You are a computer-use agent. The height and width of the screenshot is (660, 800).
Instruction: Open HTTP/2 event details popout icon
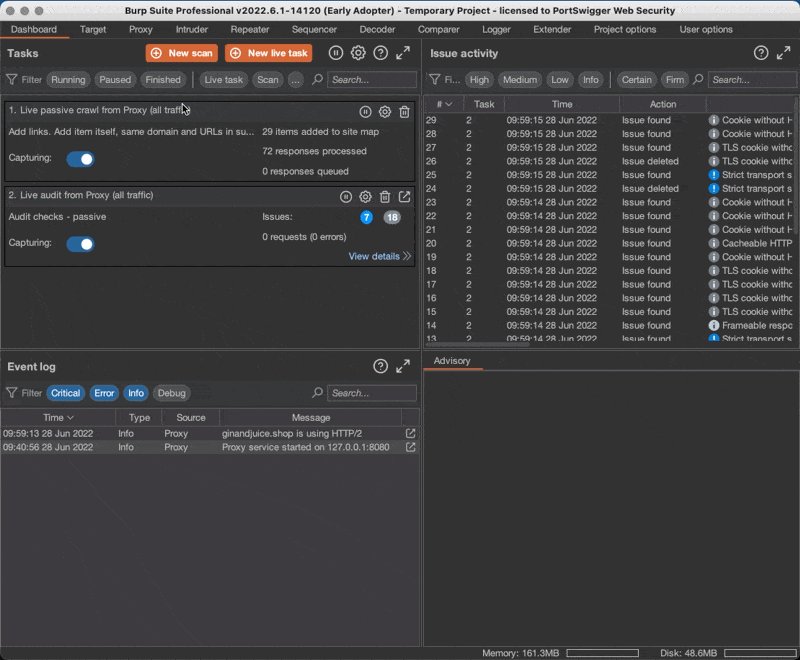click(410, 433)
